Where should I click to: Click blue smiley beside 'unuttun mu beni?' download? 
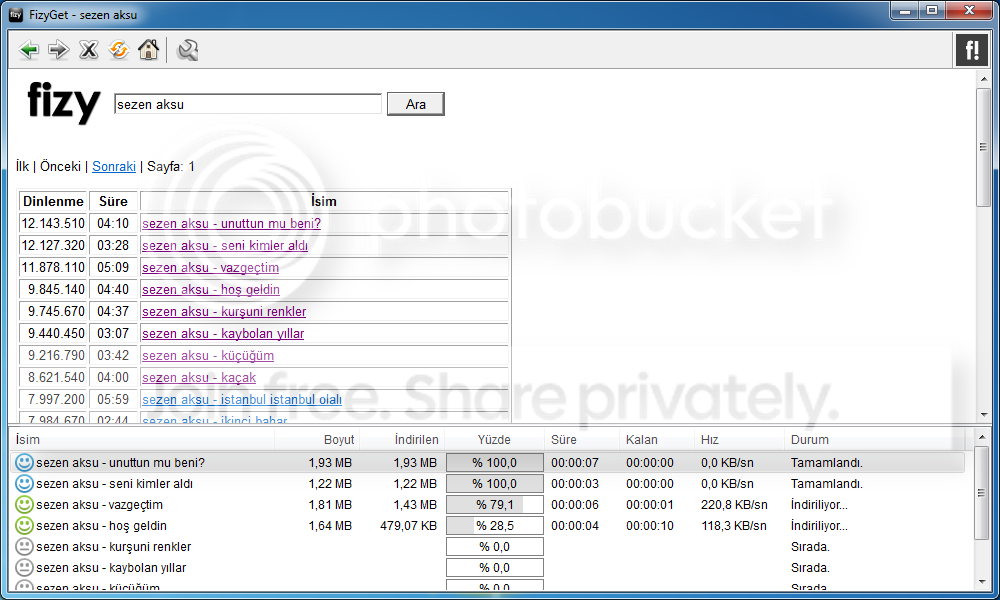point(25,463)
